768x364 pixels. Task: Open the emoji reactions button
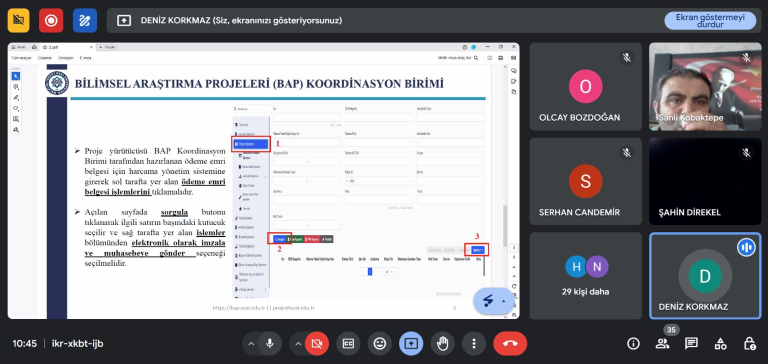point(380,343)
